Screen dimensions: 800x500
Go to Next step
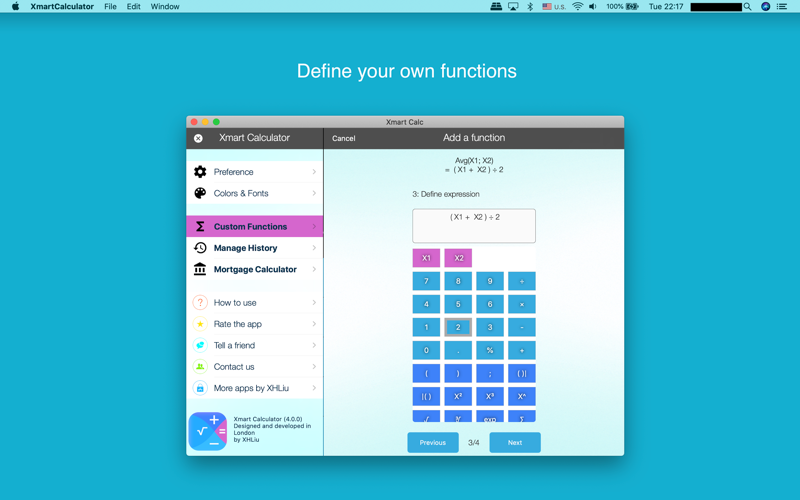[515, 442]
